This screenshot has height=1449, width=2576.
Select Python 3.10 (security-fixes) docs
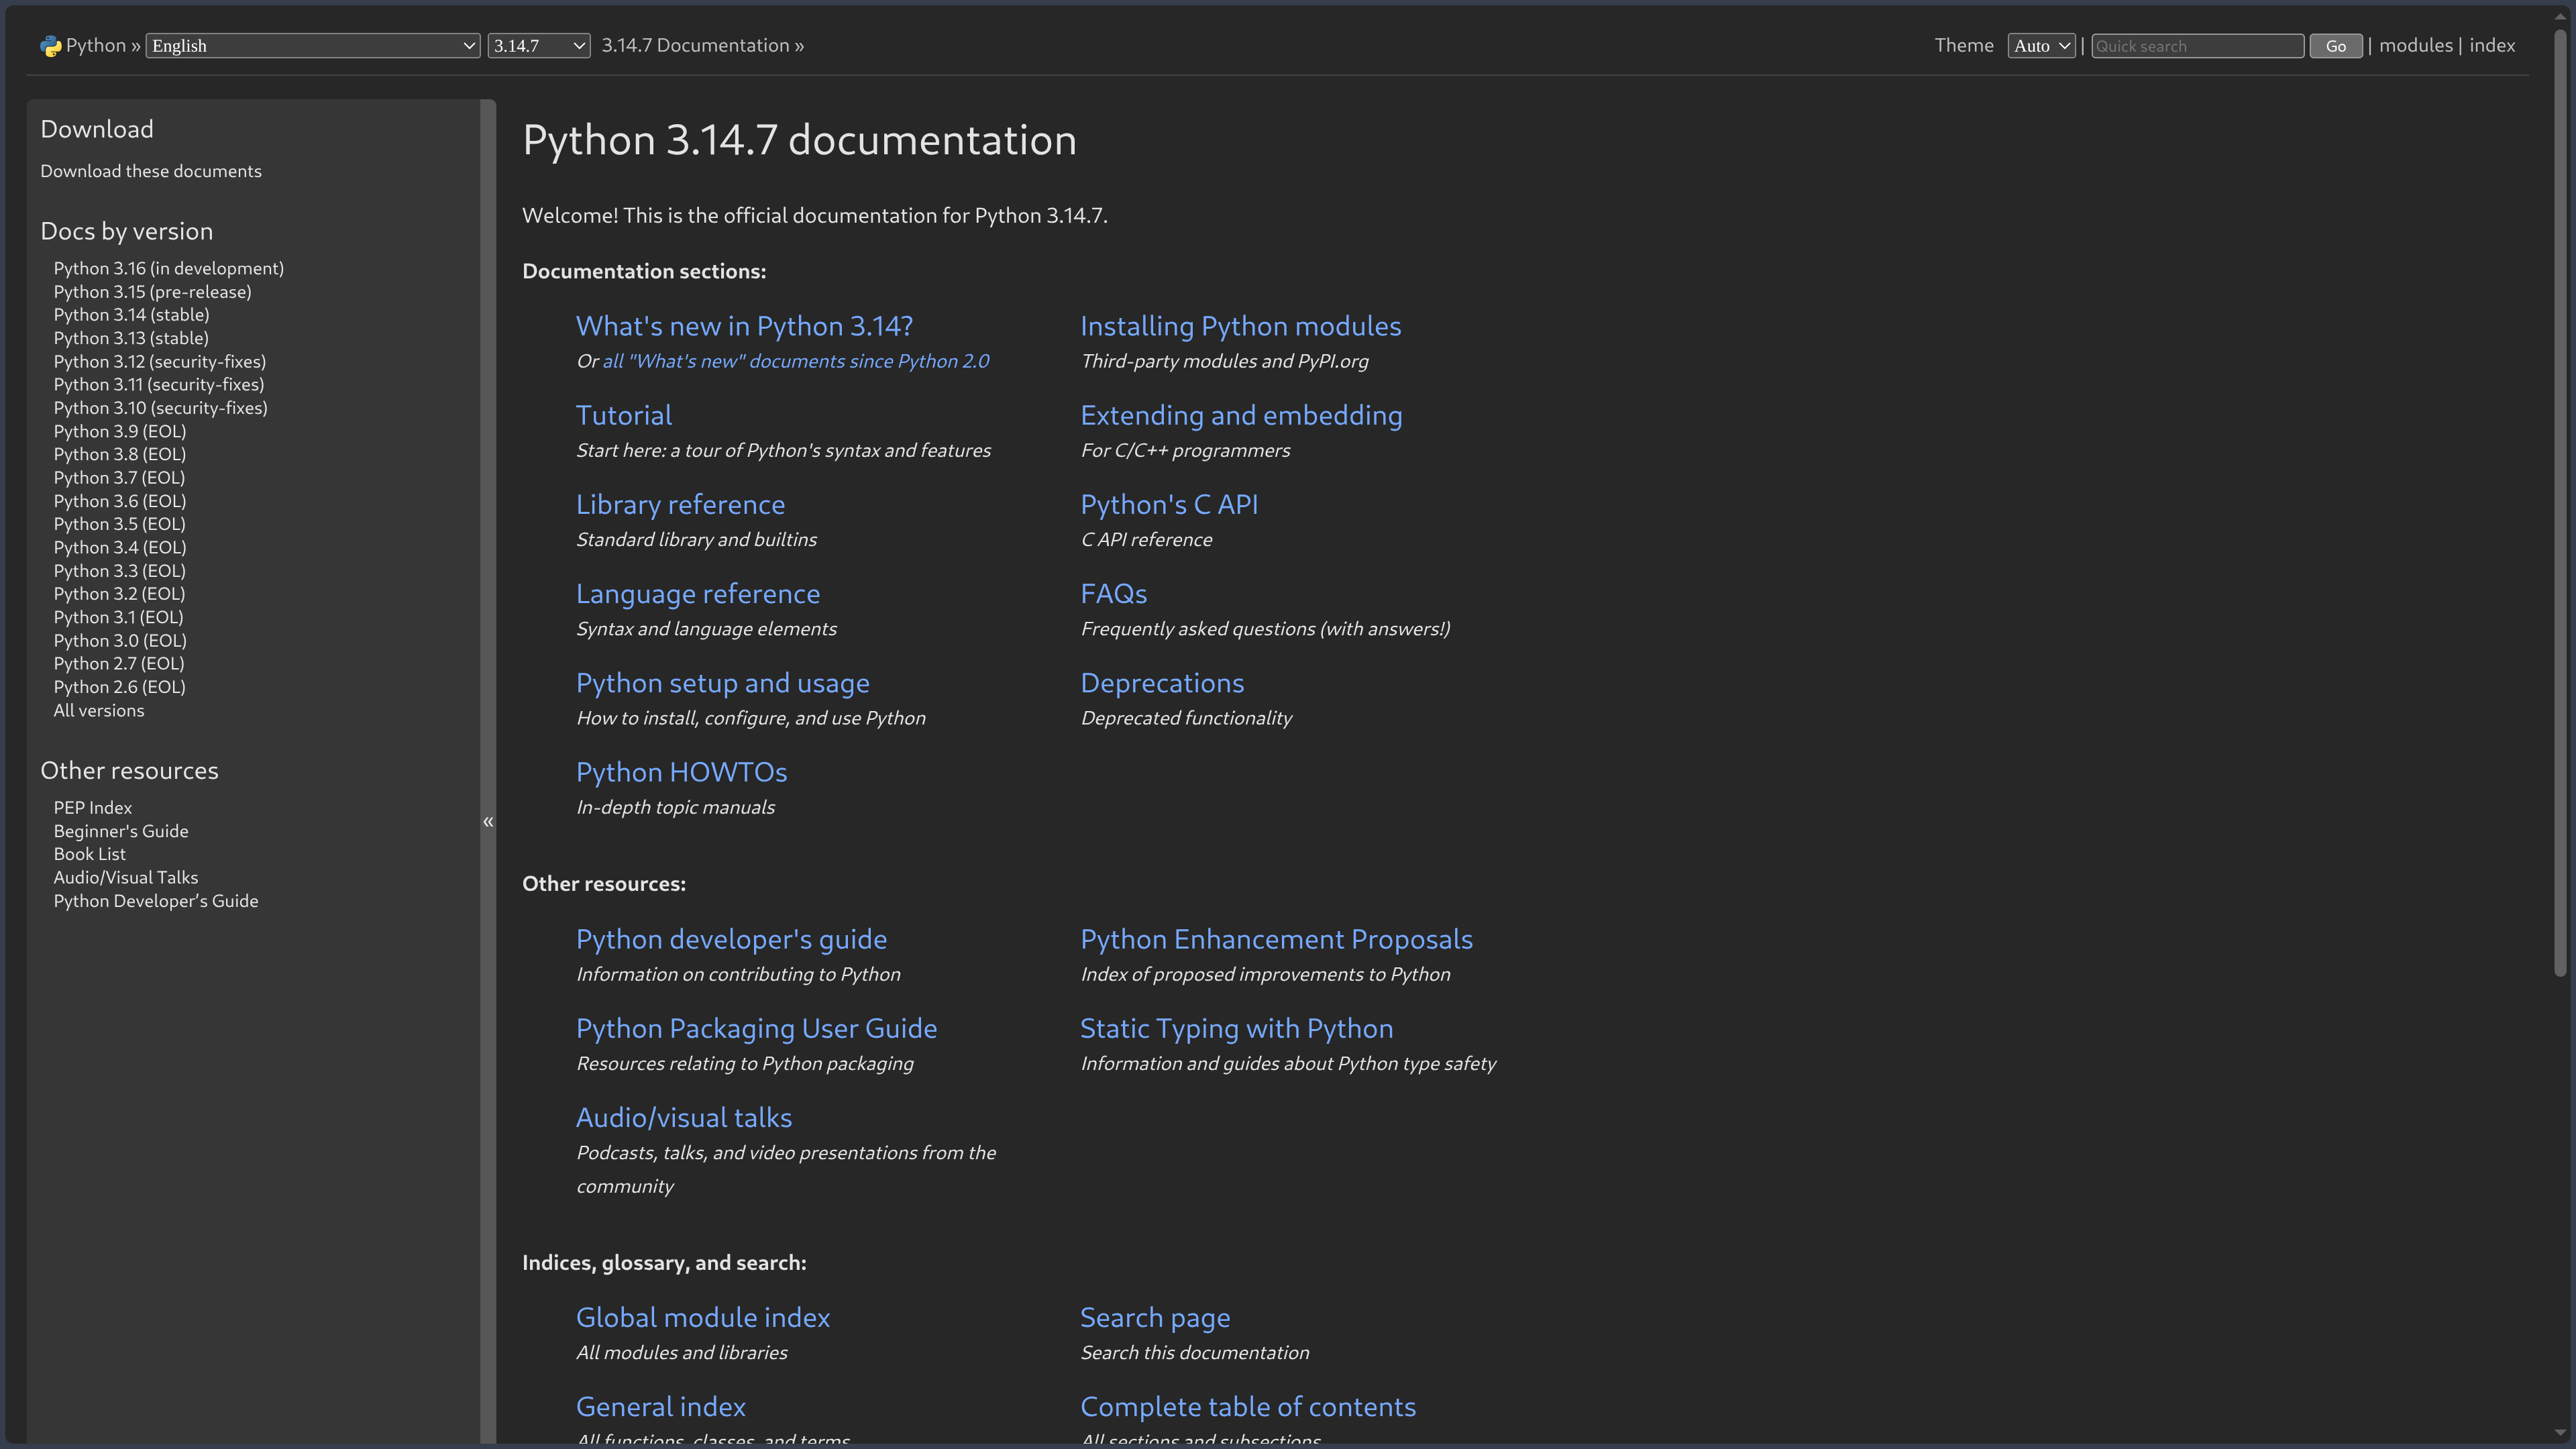coord(161,408)
